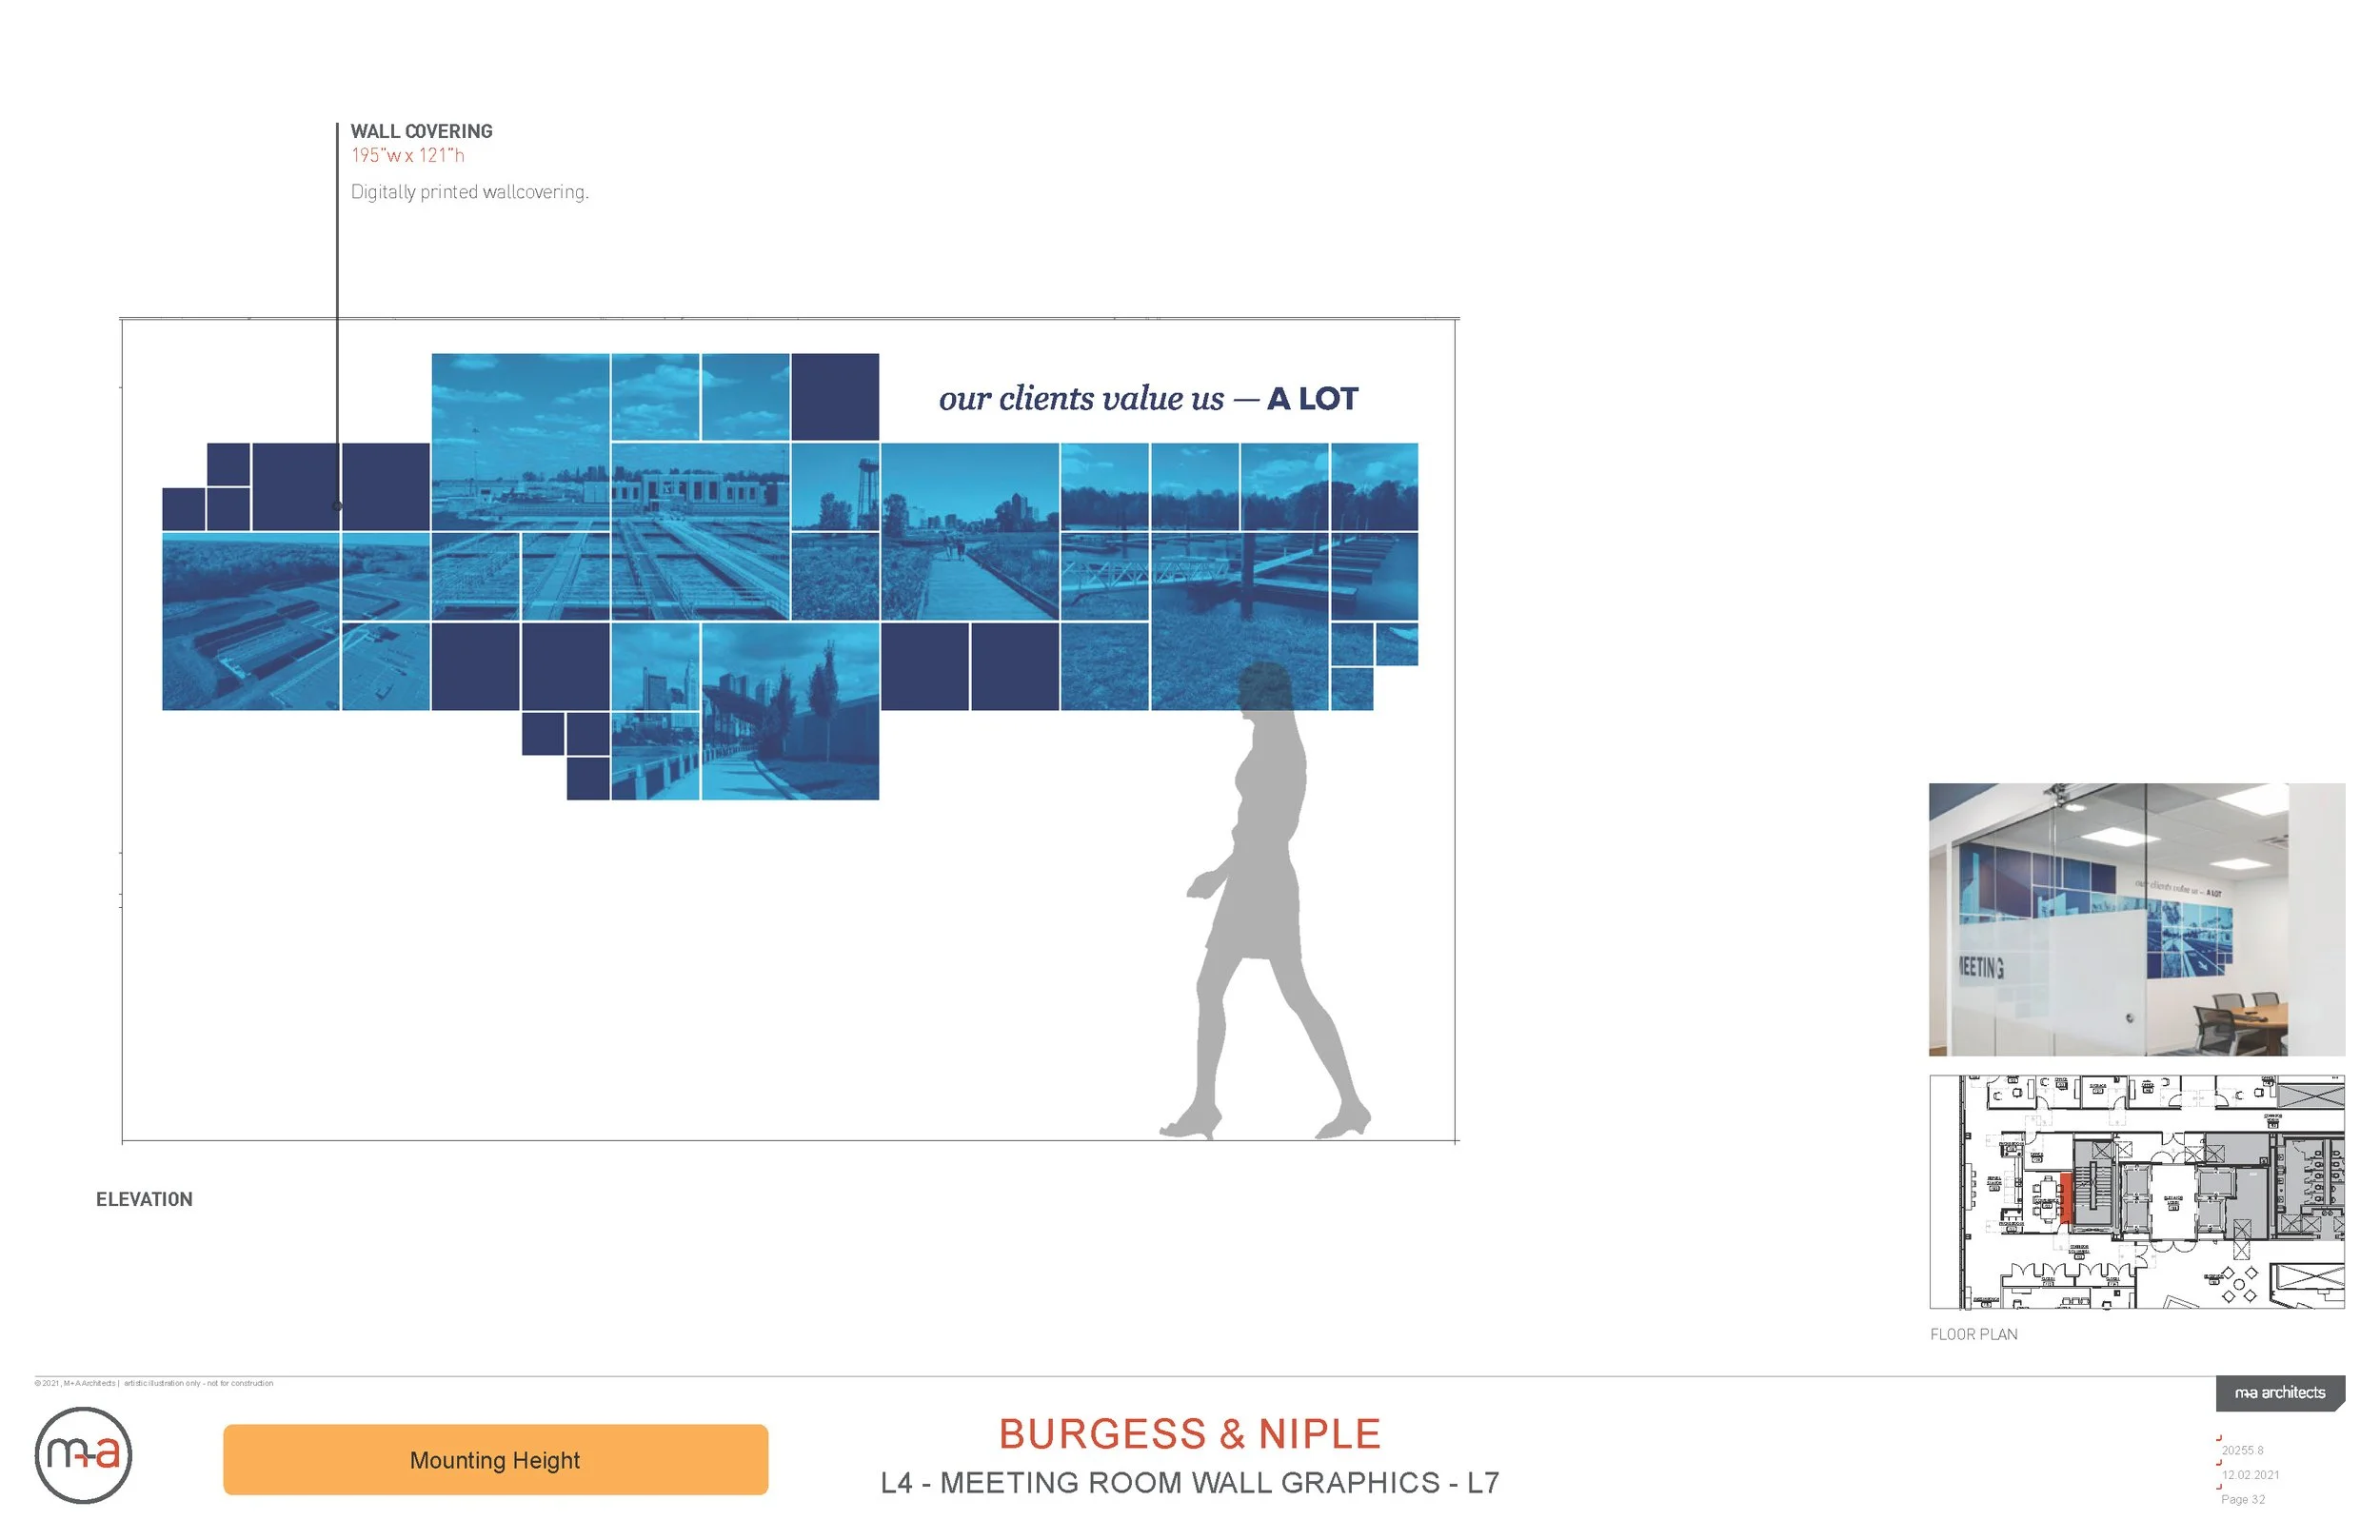Click the M+A circular logo

pyautogui.click(x=85, y=1458)
